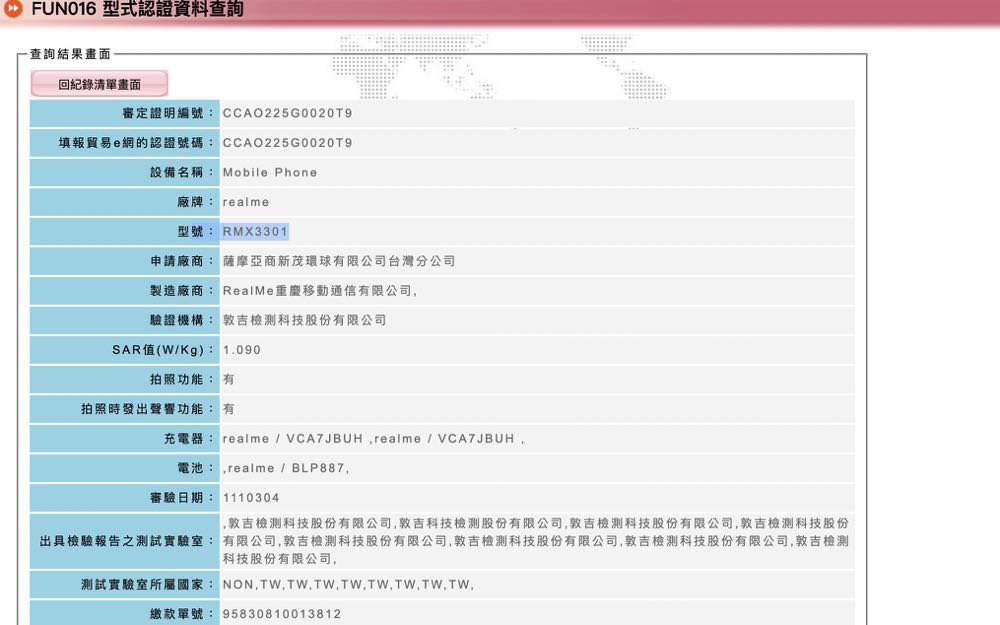Click the 有 value in the 拍照時發出聲響功能 row
Viewport: 1000px width, 625px height.
pos(229,409)
